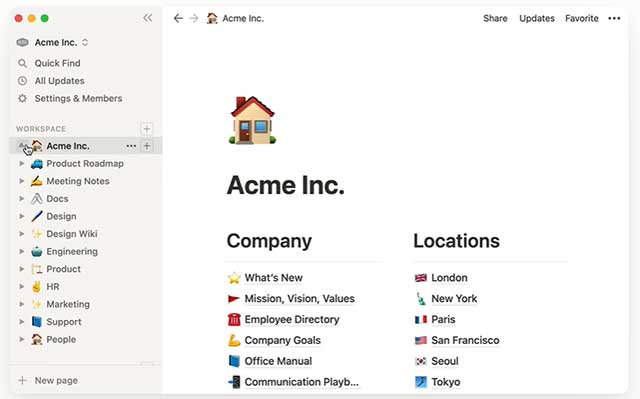
Task: Click the Marketing sparkle icon
Action: (37, 304)
